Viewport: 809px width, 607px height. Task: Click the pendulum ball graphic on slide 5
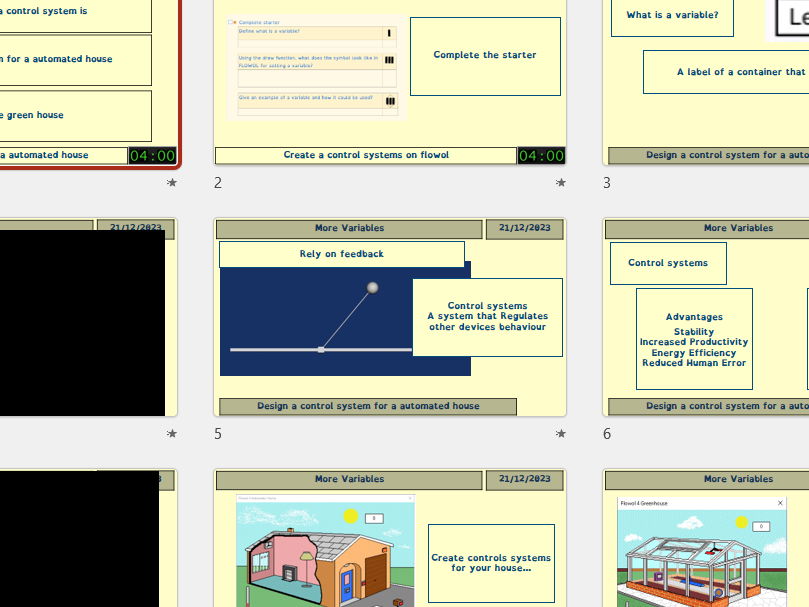click(371, 287)
